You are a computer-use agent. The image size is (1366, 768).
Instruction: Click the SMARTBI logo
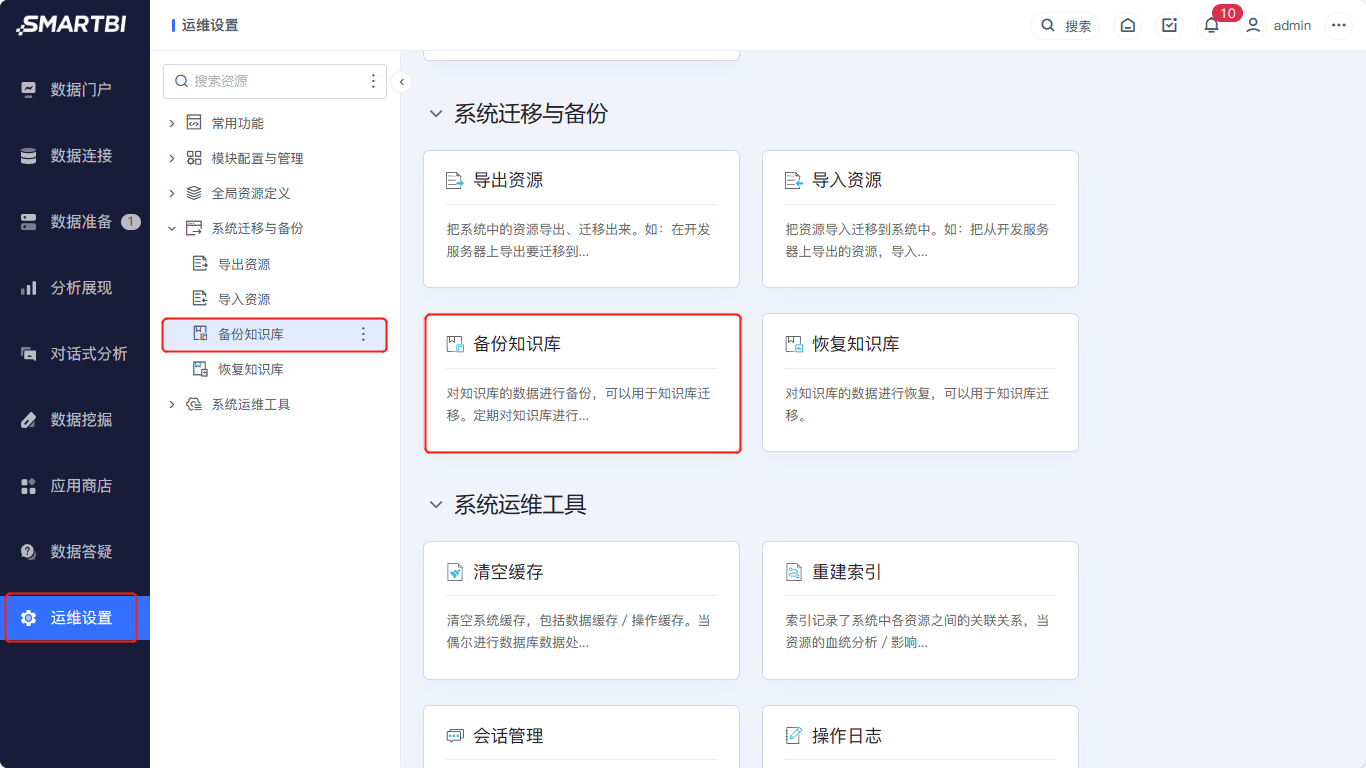(71, 25)
